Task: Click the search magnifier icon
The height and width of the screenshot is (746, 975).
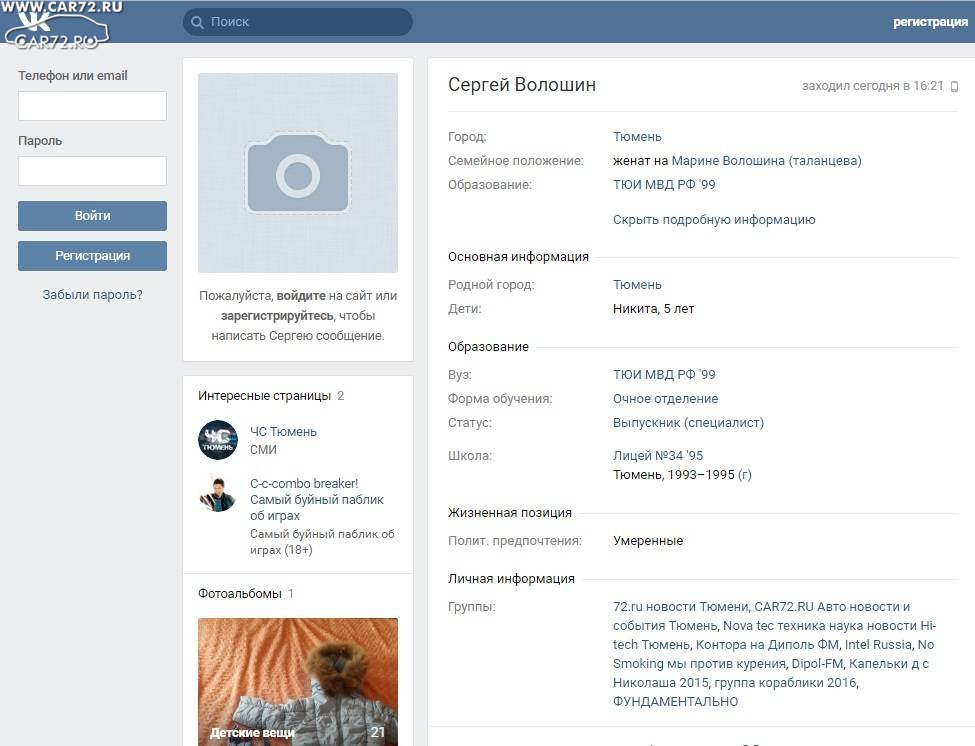Action: click(198, 22)
